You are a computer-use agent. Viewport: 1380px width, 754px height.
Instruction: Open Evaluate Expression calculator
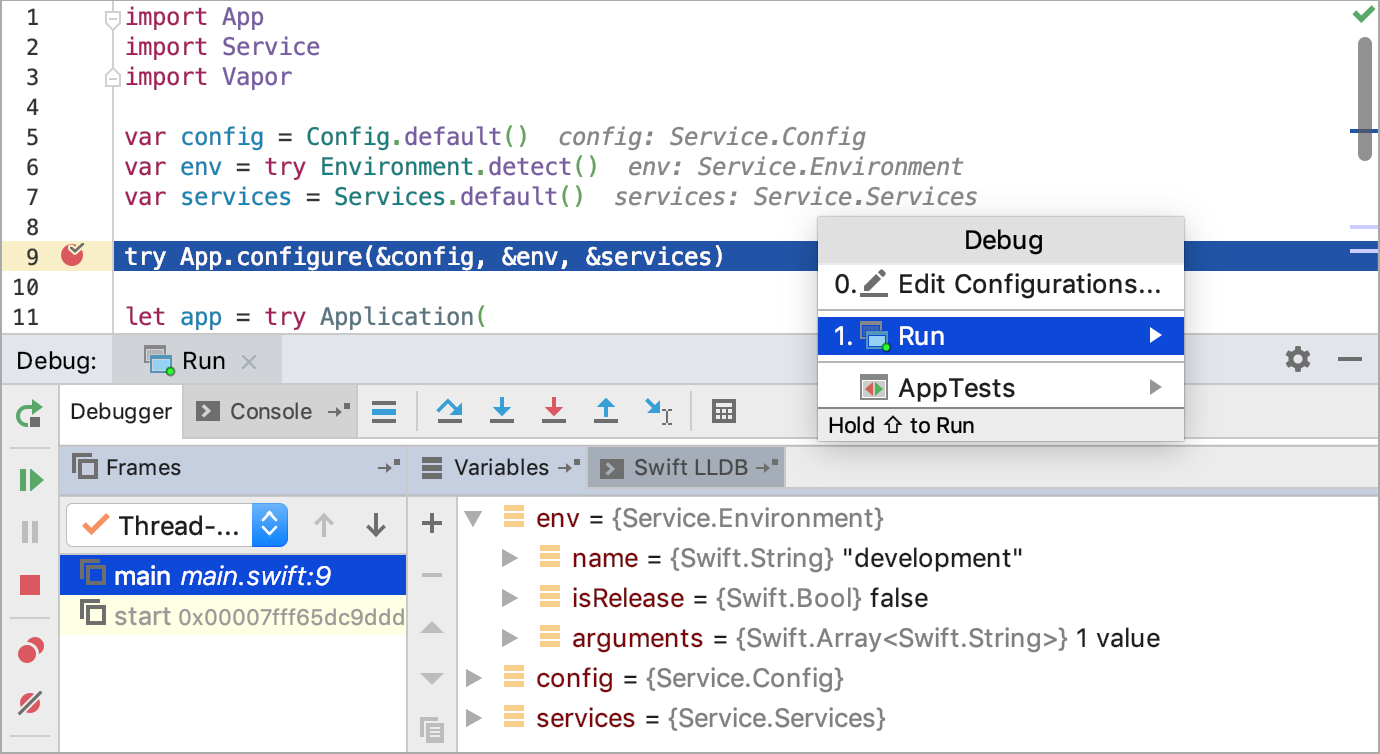[724, 411]
